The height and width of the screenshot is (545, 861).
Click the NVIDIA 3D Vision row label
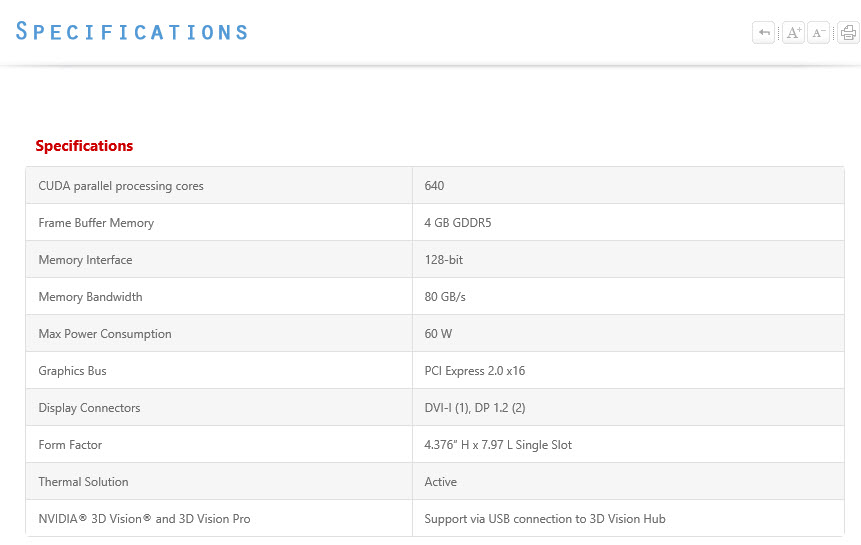tap(144, 519)
